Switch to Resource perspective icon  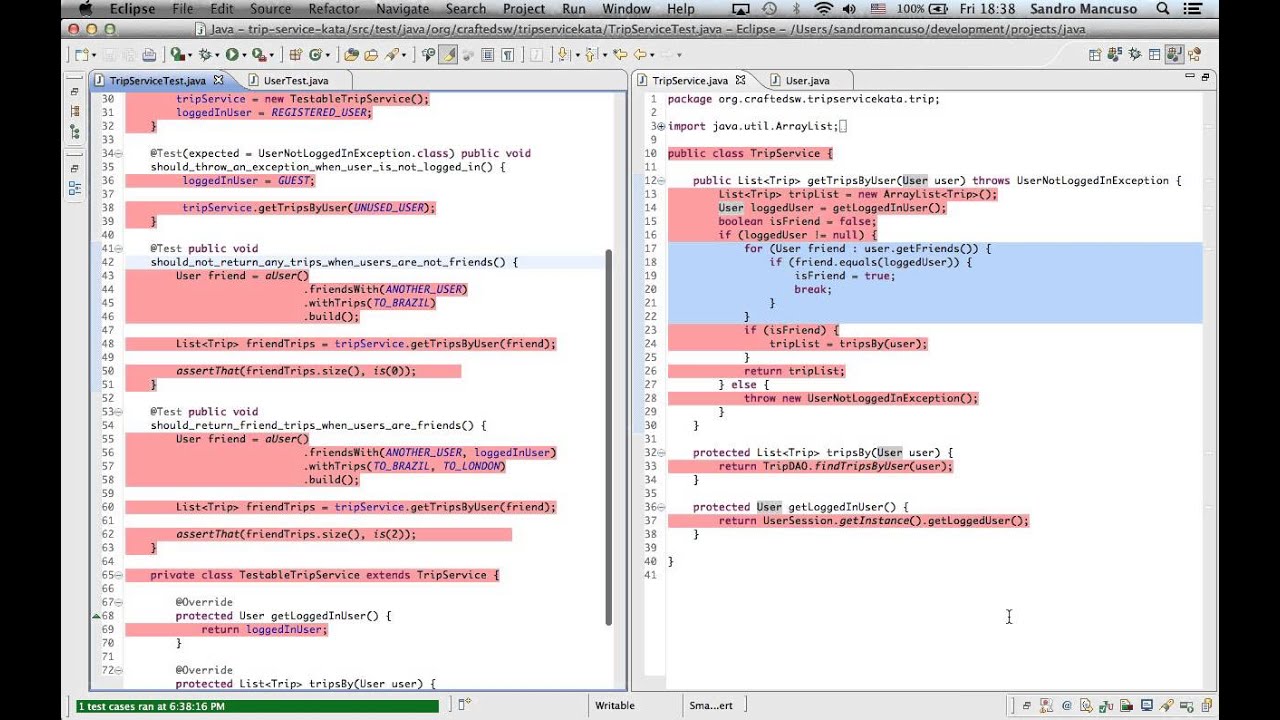1154,55
